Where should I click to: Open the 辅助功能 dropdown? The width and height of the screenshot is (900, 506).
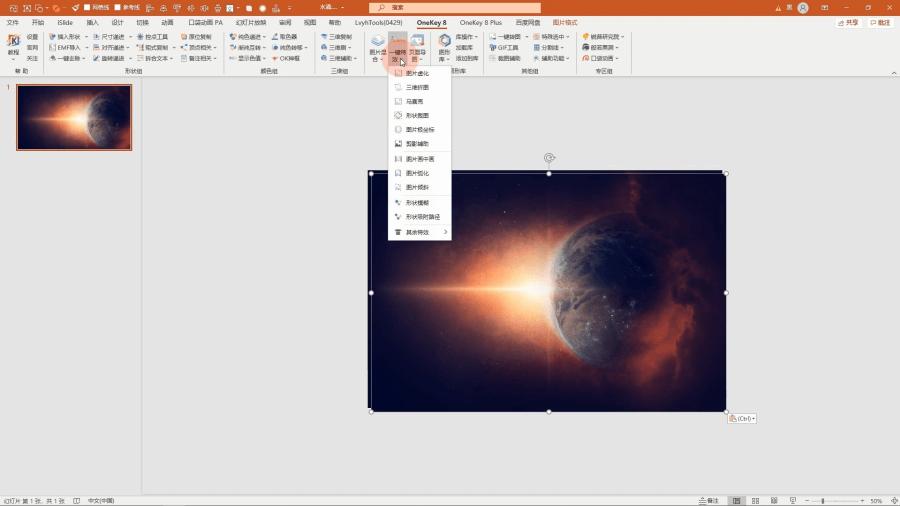coord(552,59)
